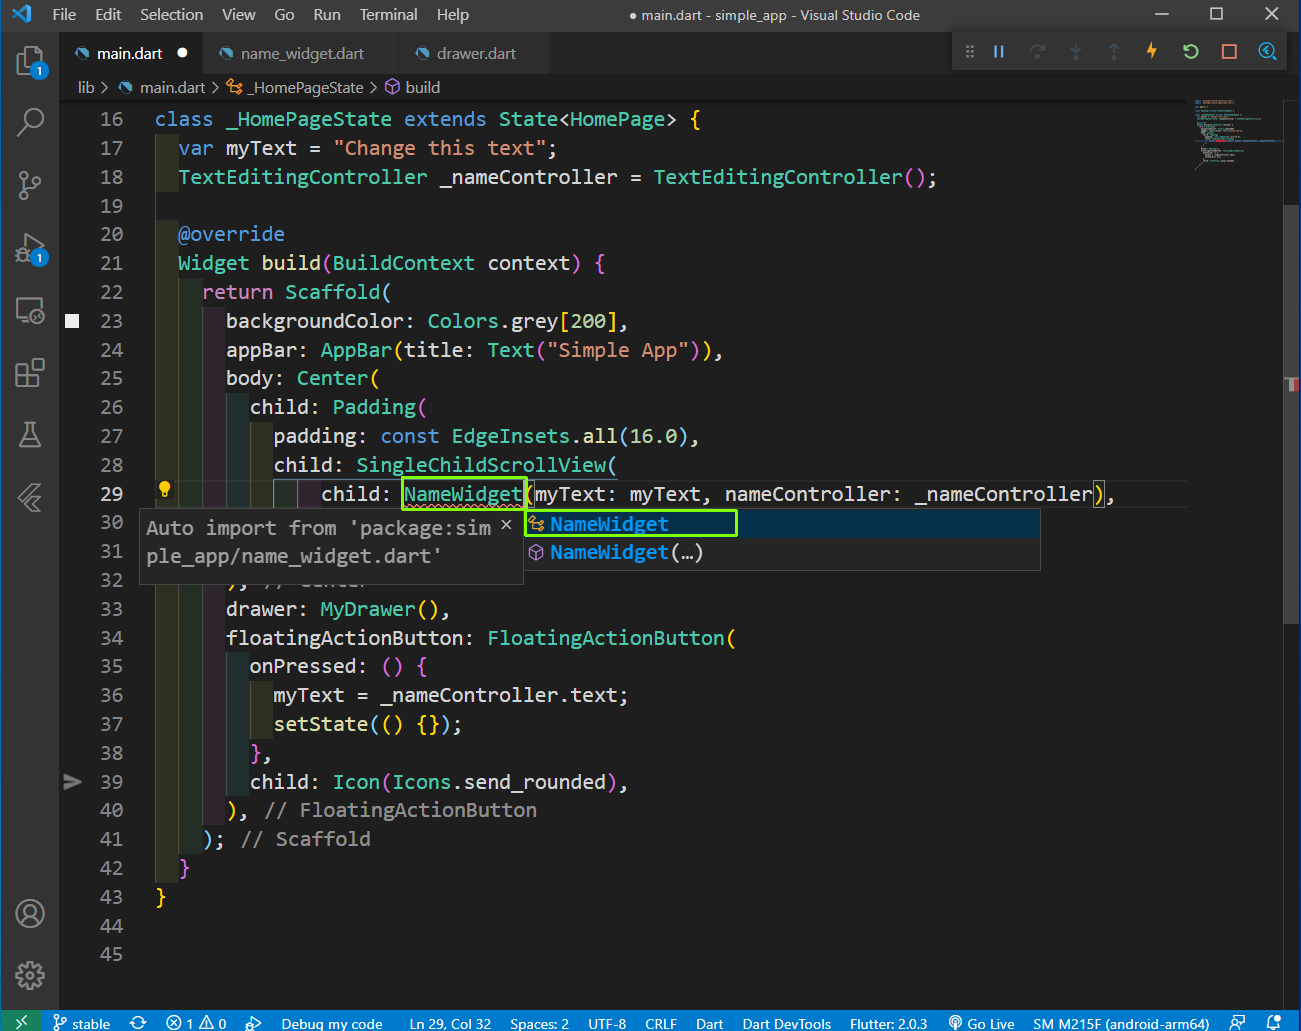
Task: Click the editor vertical scrollbar
Action: coord(1291,415)
